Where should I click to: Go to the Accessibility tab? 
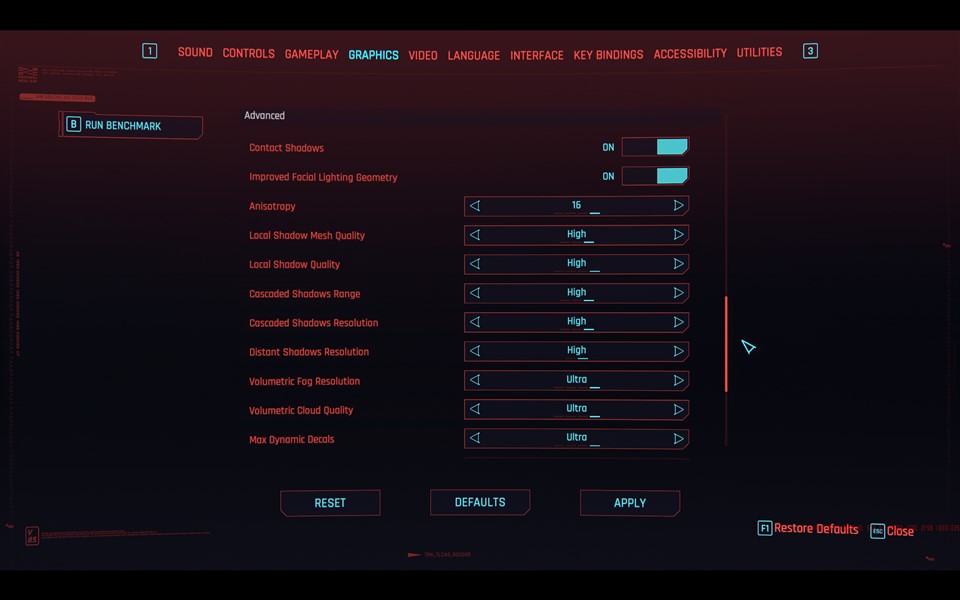click(690, 54)
